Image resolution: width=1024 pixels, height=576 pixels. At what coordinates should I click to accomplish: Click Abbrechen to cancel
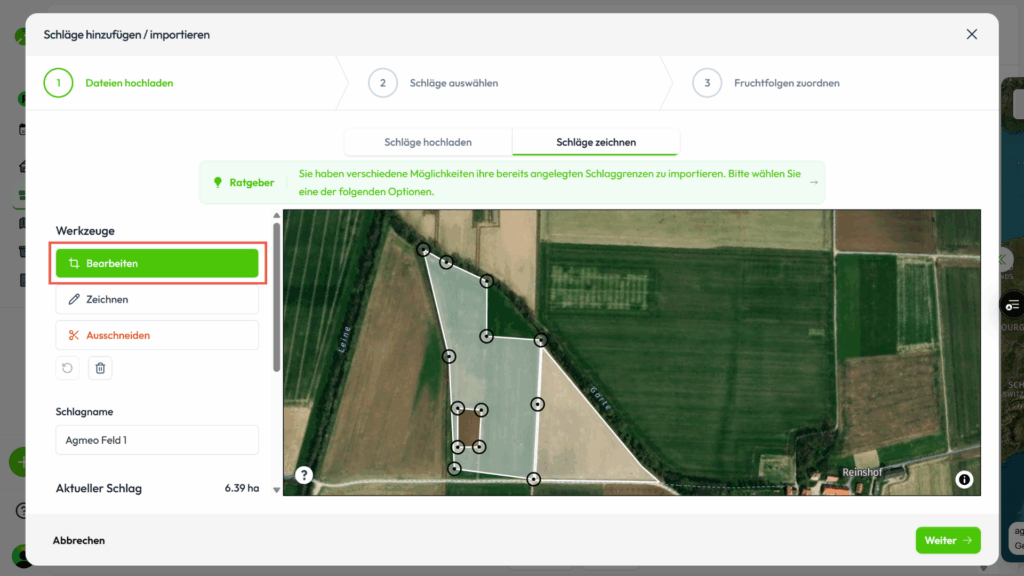[79, 540]
